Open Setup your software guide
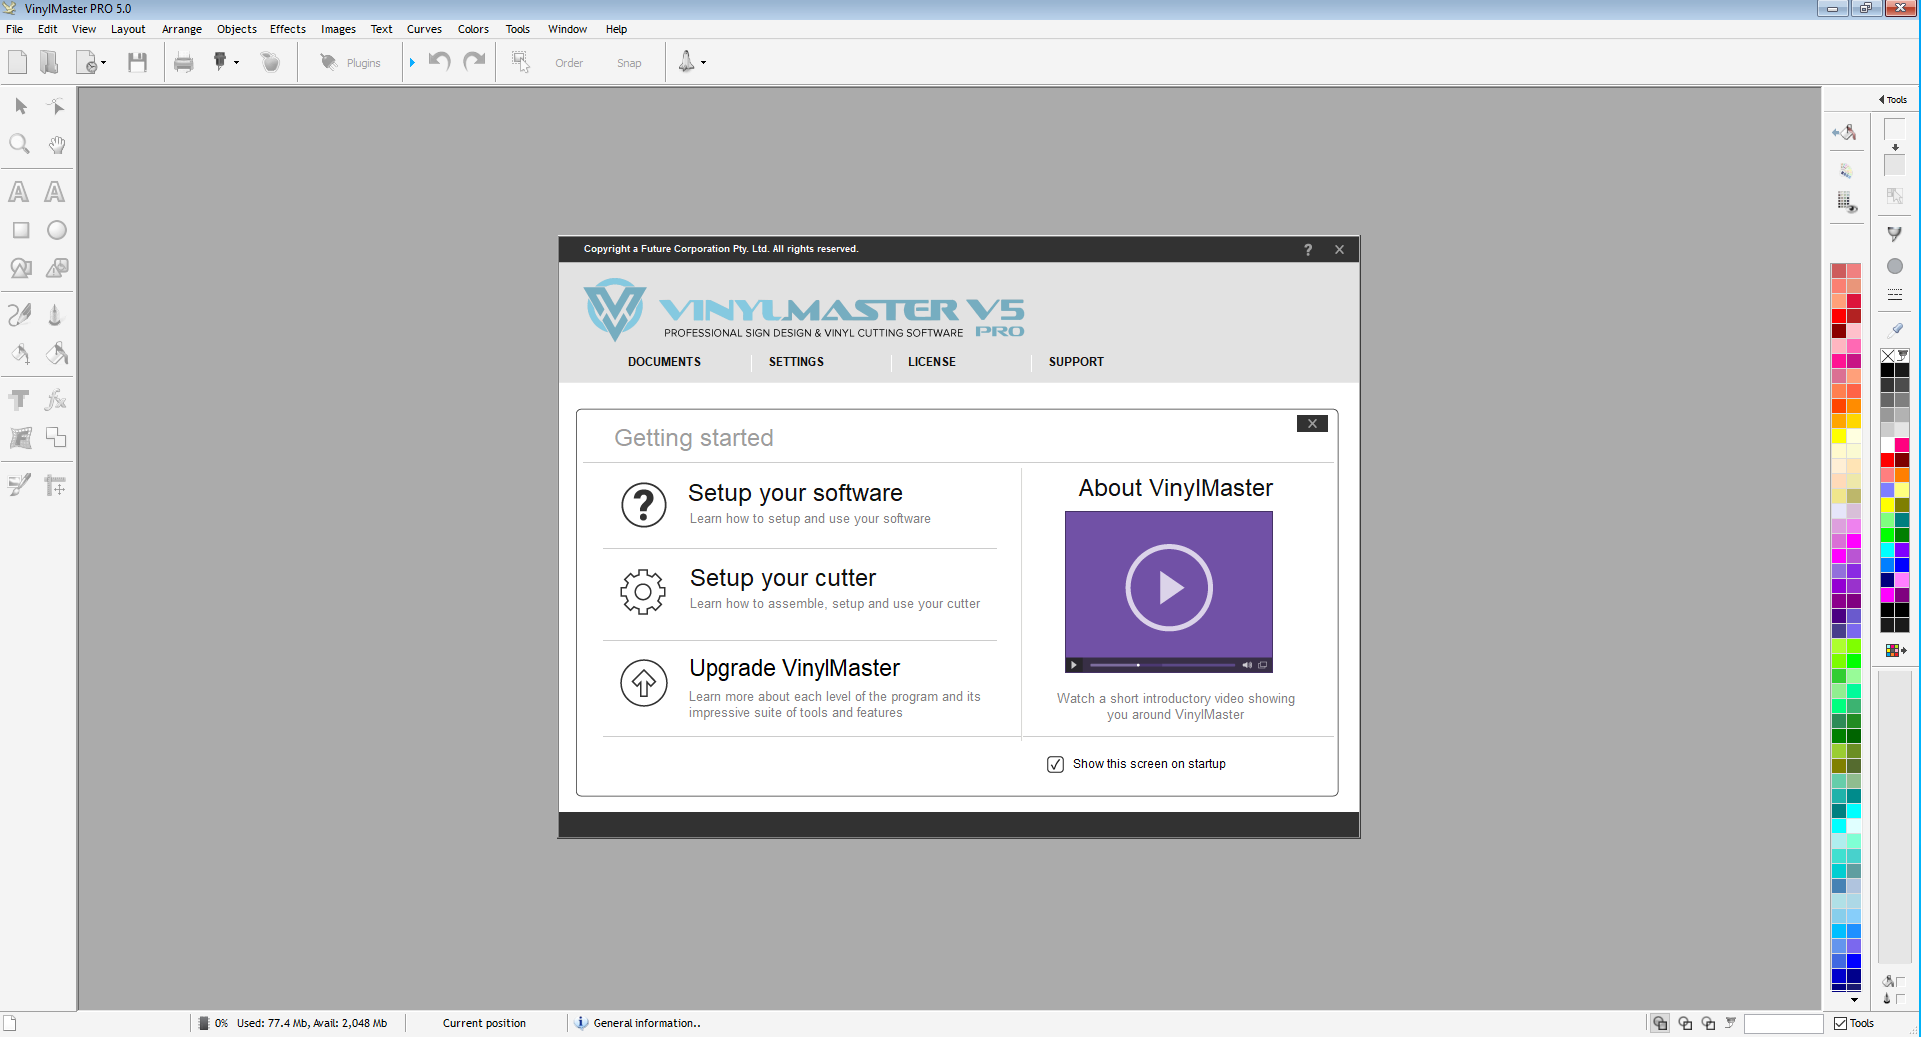This screenshot has width=1921, height=1037. 795,493
